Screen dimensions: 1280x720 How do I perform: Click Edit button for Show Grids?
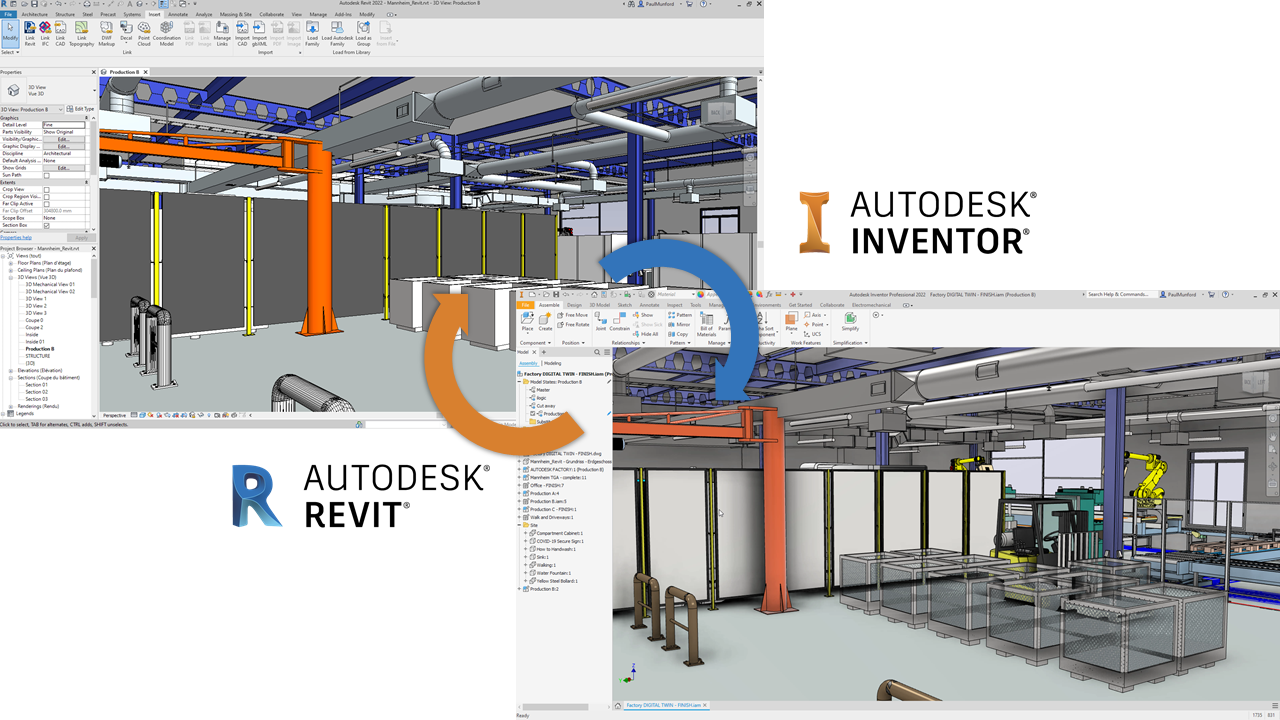[x=63, y=168]
